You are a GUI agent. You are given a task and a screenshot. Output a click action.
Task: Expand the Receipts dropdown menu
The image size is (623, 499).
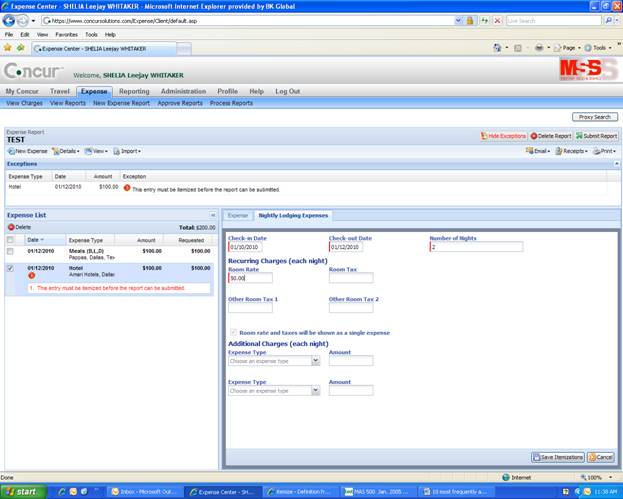tap(574, 151)
